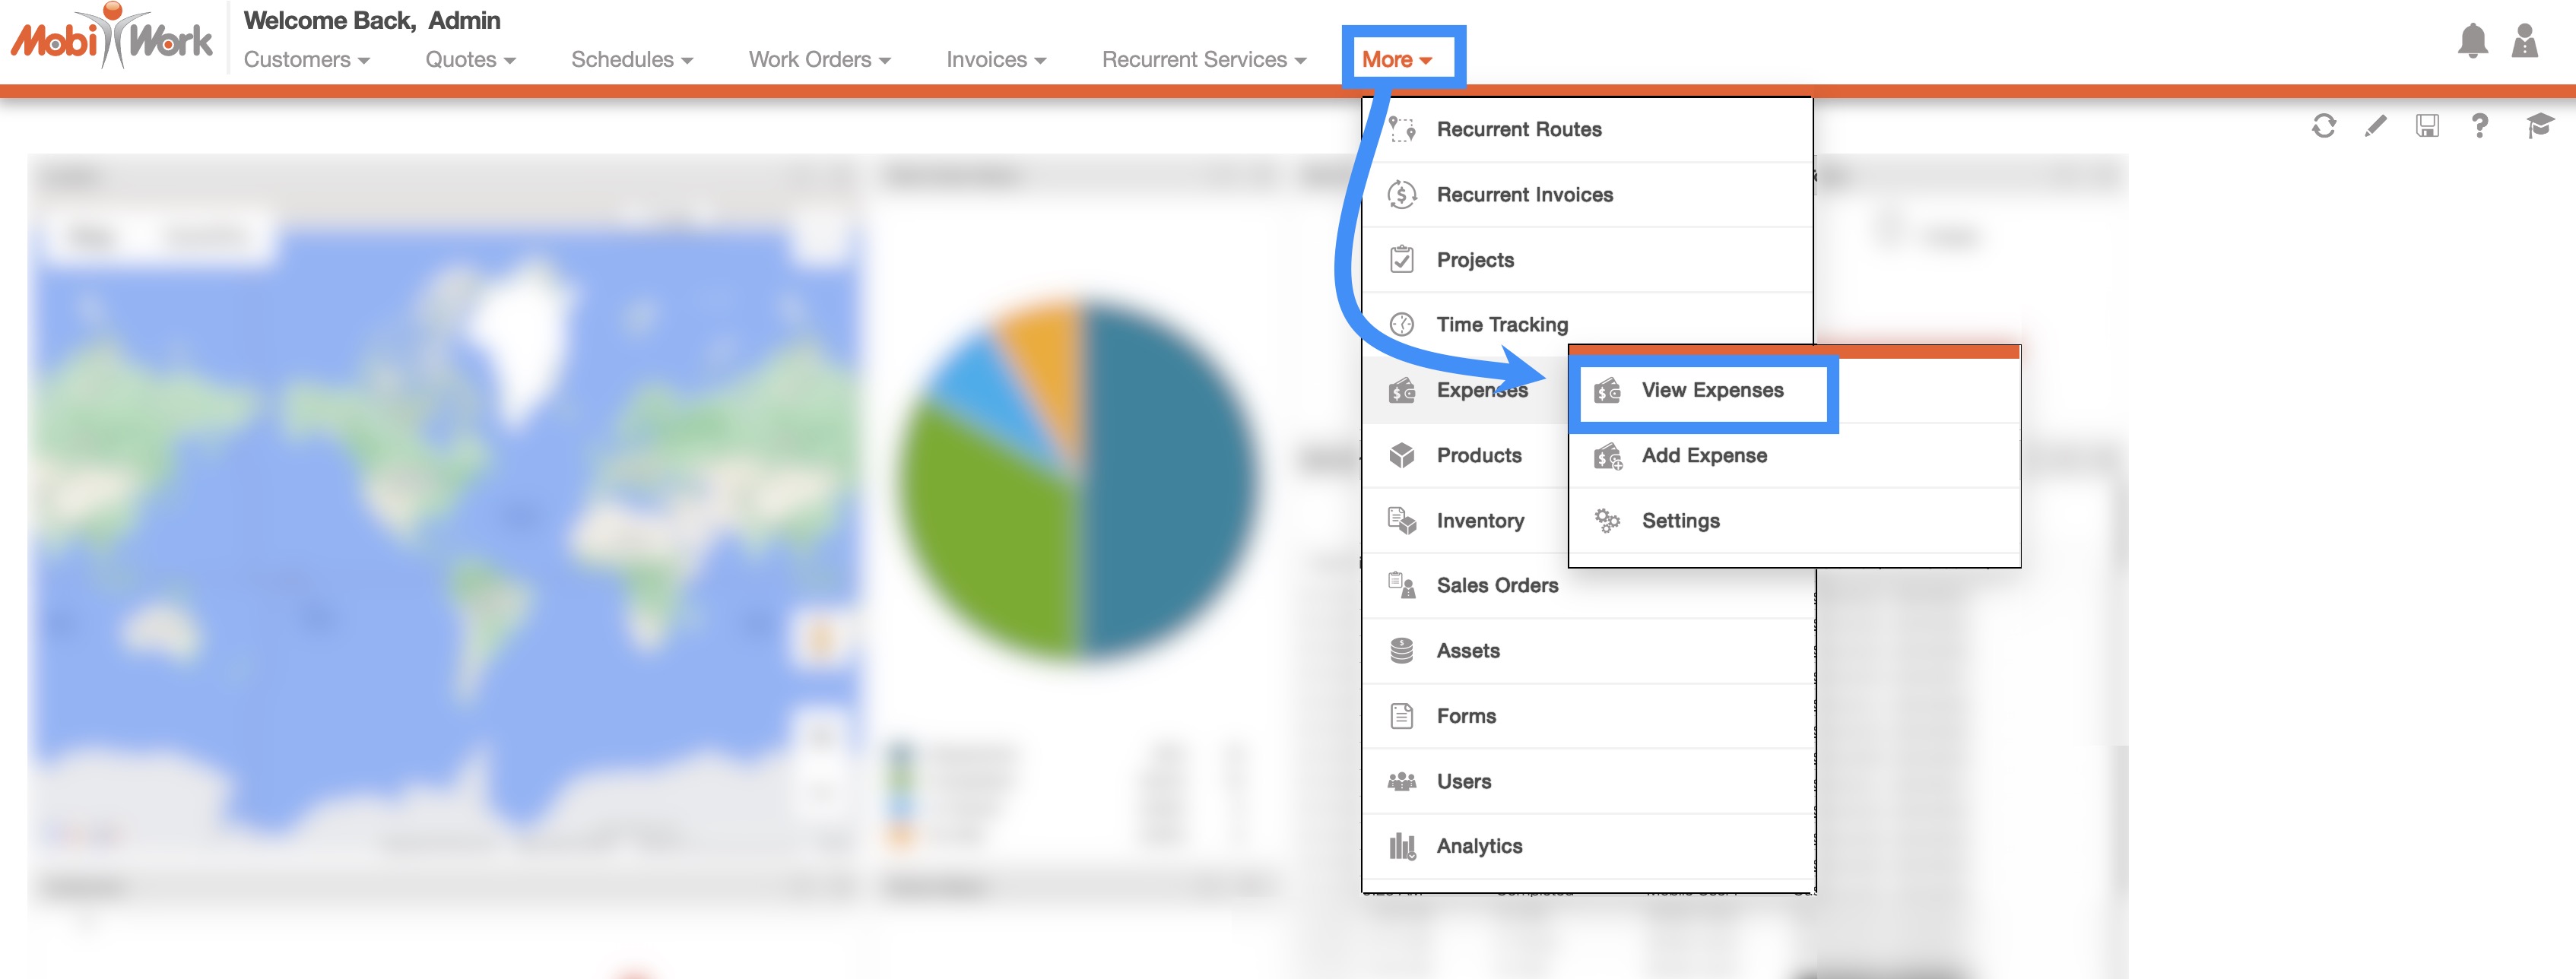Click the pencil edit dashboard icon
Screen dimensions: 2576x979
pos(2375,126)
